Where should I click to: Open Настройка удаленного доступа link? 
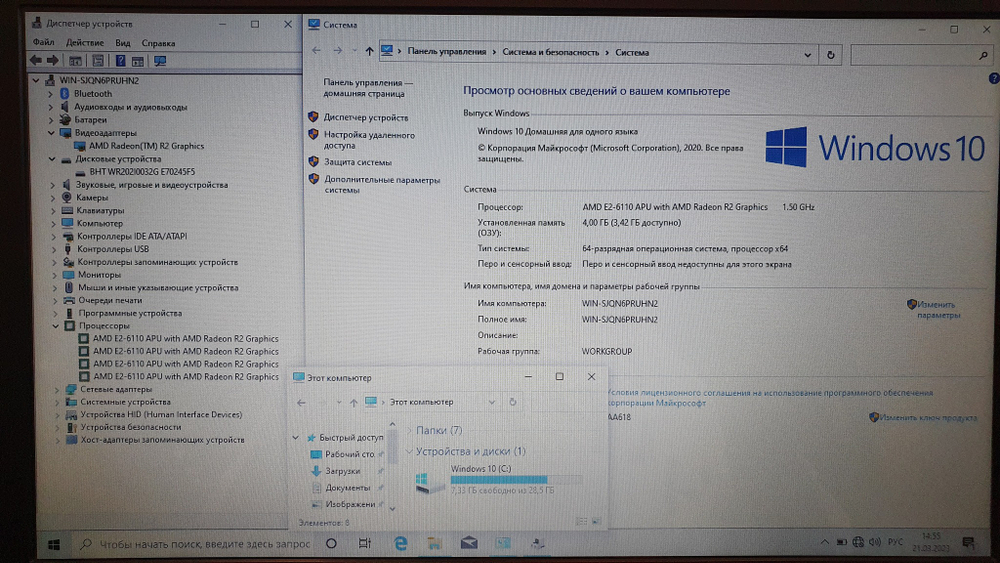369,140
